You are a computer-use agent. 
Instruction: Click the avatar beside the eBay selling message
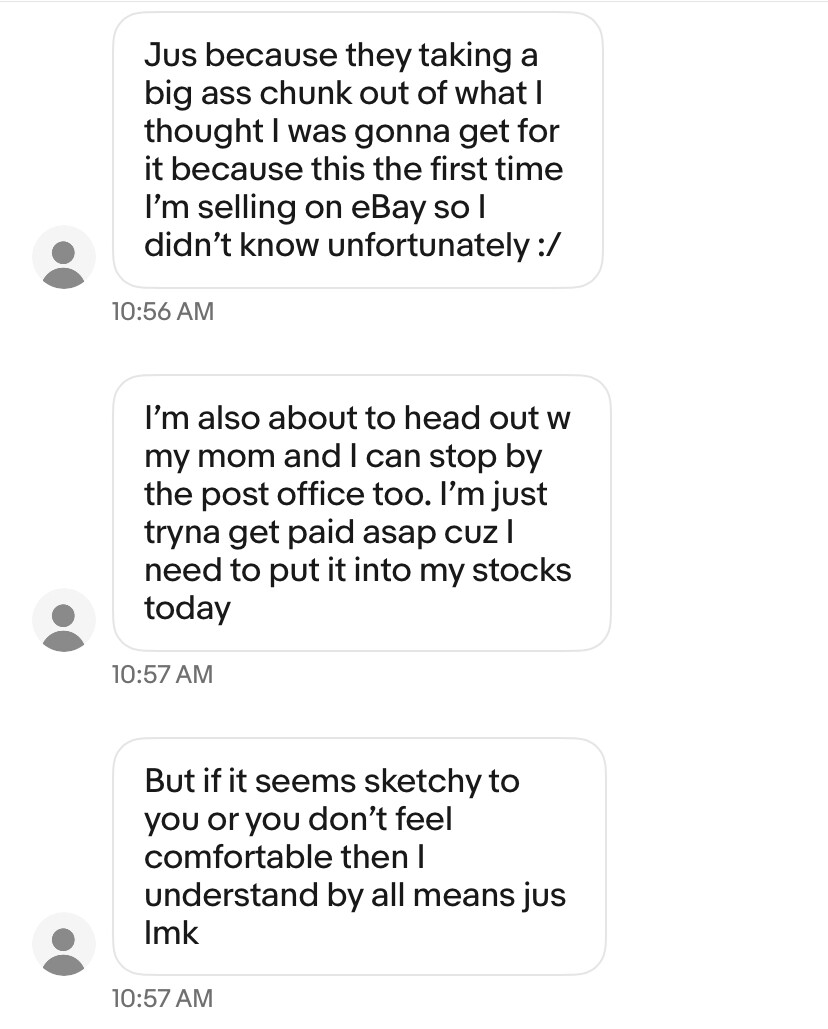point(64,258)
